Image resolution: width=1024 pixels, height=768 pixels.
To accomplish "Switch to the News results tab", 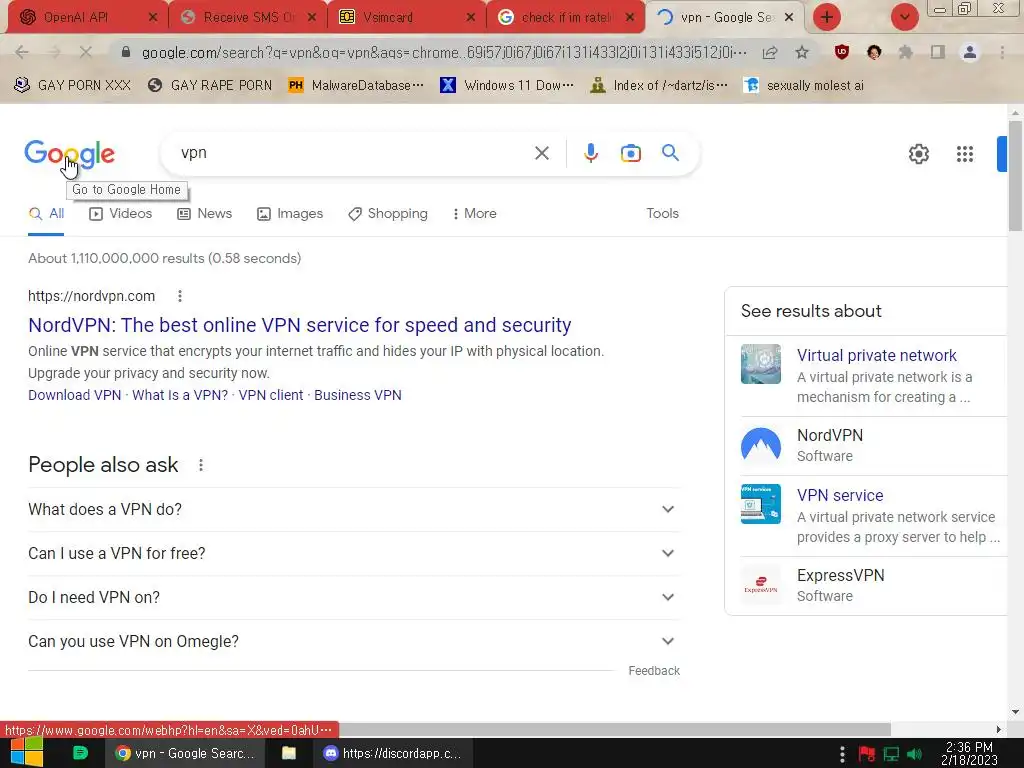I will click(x=204, y=214).
